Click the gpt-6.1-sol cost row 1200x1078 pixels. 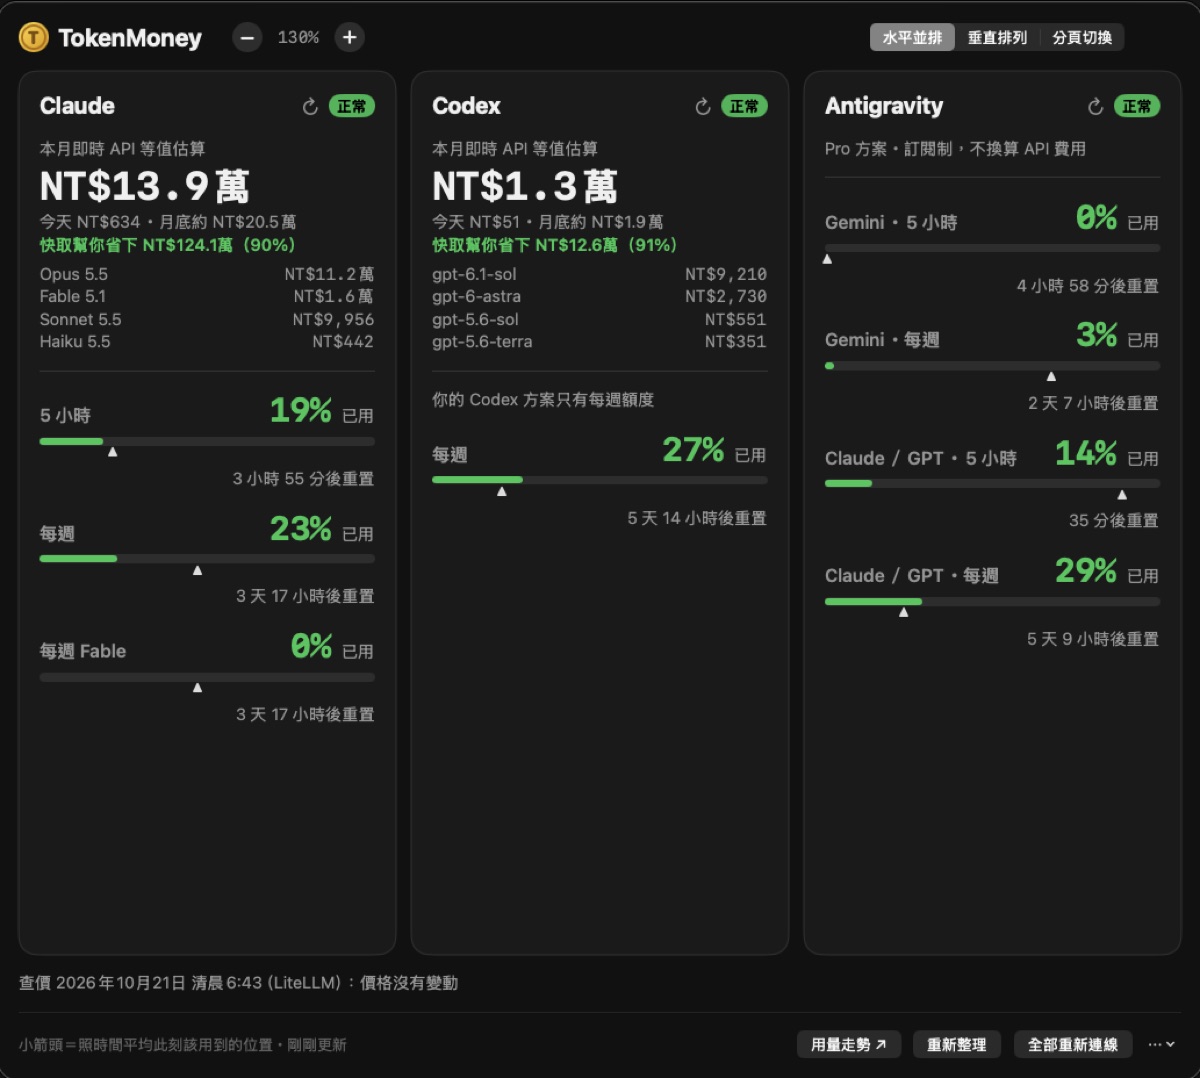coord(600,274)
